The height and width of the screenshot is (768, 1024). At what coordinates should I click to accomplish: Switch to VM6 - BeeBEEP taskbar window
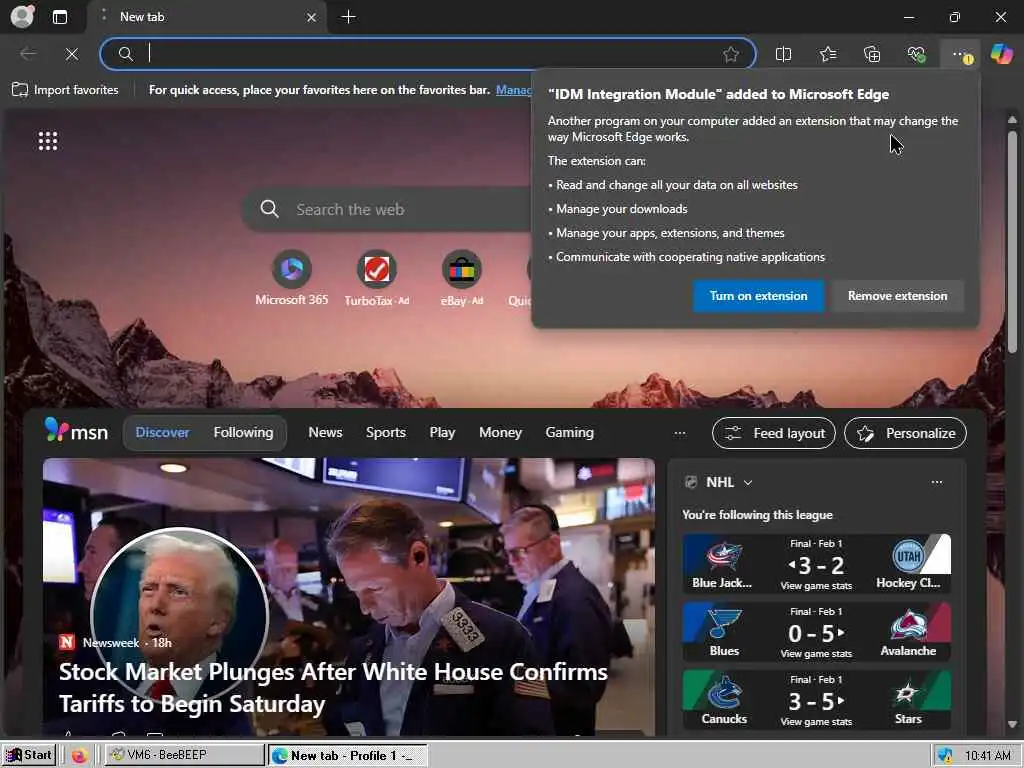(185, 755)
